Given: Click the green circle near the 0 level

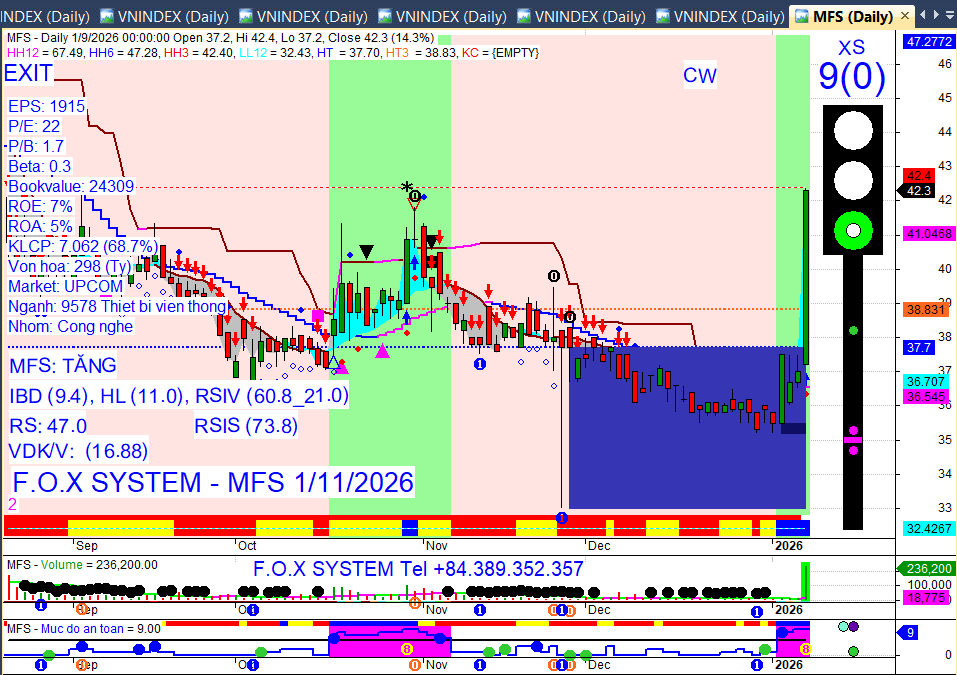Looking at the screenshot, I should pos(853,651).
